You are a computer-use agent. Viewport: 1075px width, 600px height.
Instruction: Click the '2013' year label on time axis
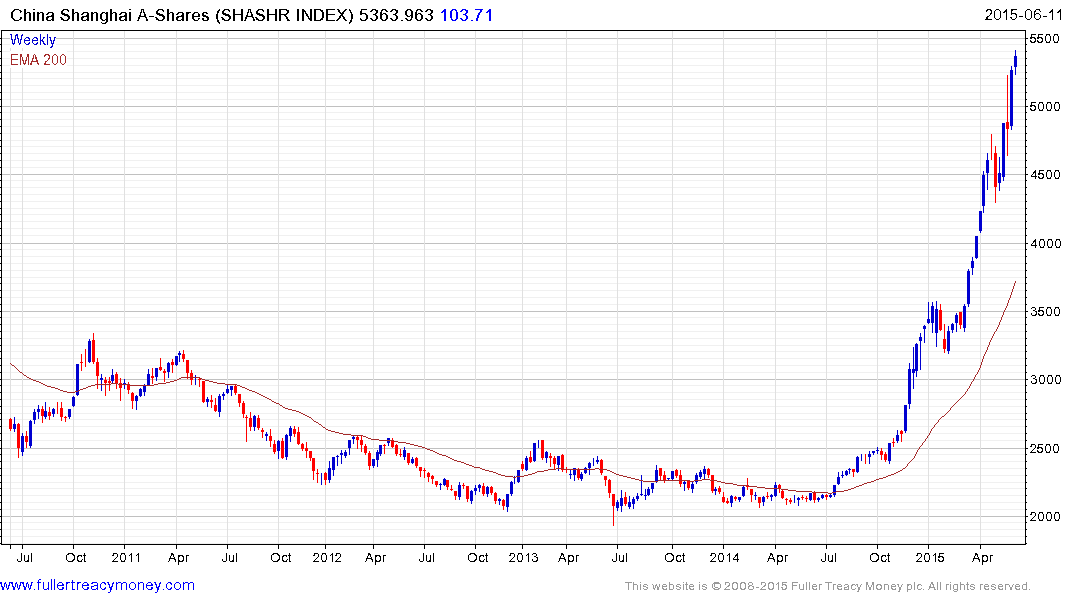pos(523,557)
